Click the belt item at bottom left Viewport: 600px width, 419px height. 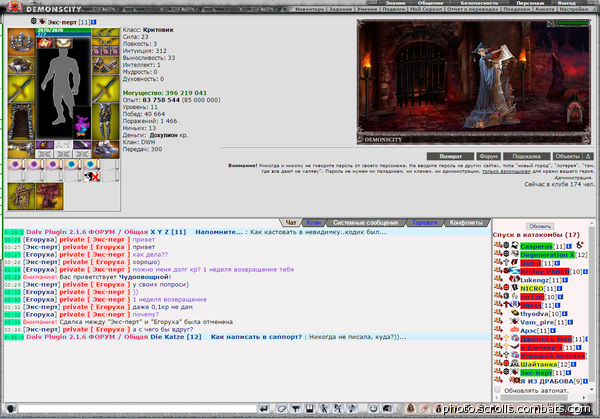(x=21, y=149)
